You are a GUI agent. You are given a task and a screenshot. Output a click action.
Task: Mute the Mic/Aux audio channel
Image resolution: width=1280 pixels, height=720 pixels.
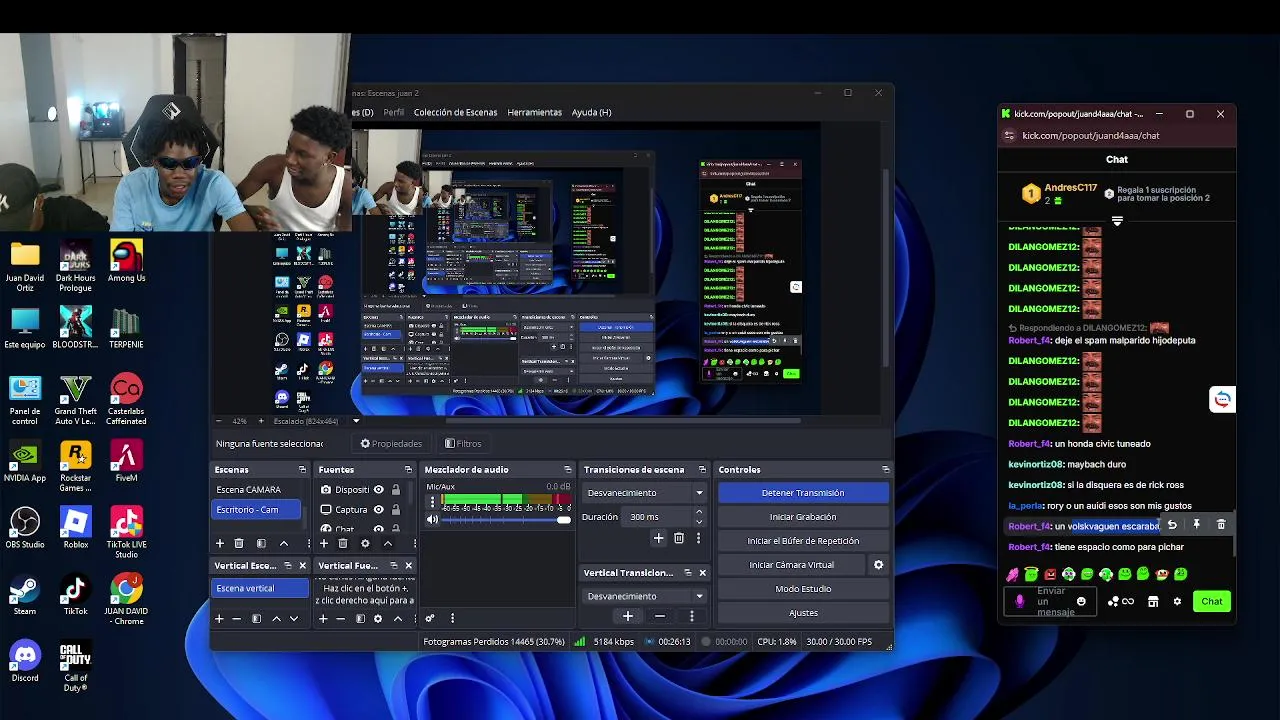[432, 519]
